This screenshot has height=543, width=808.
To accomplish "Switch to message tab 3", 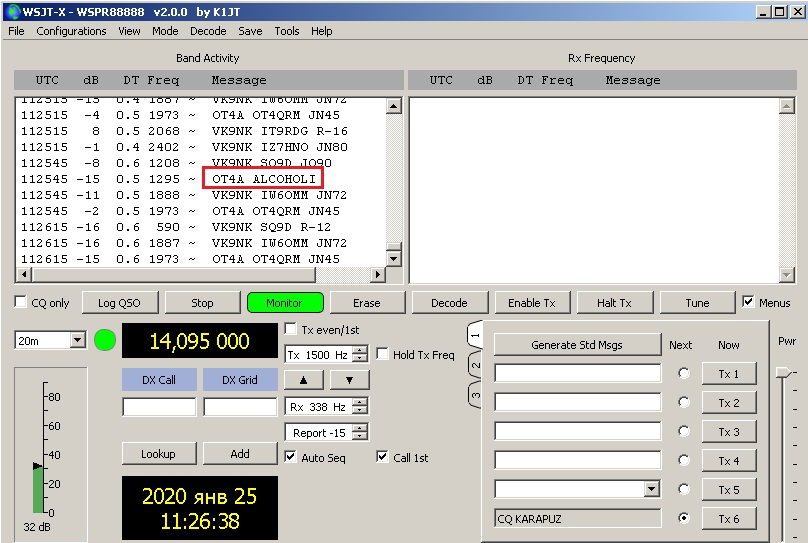I will click(x=475, y=396).
